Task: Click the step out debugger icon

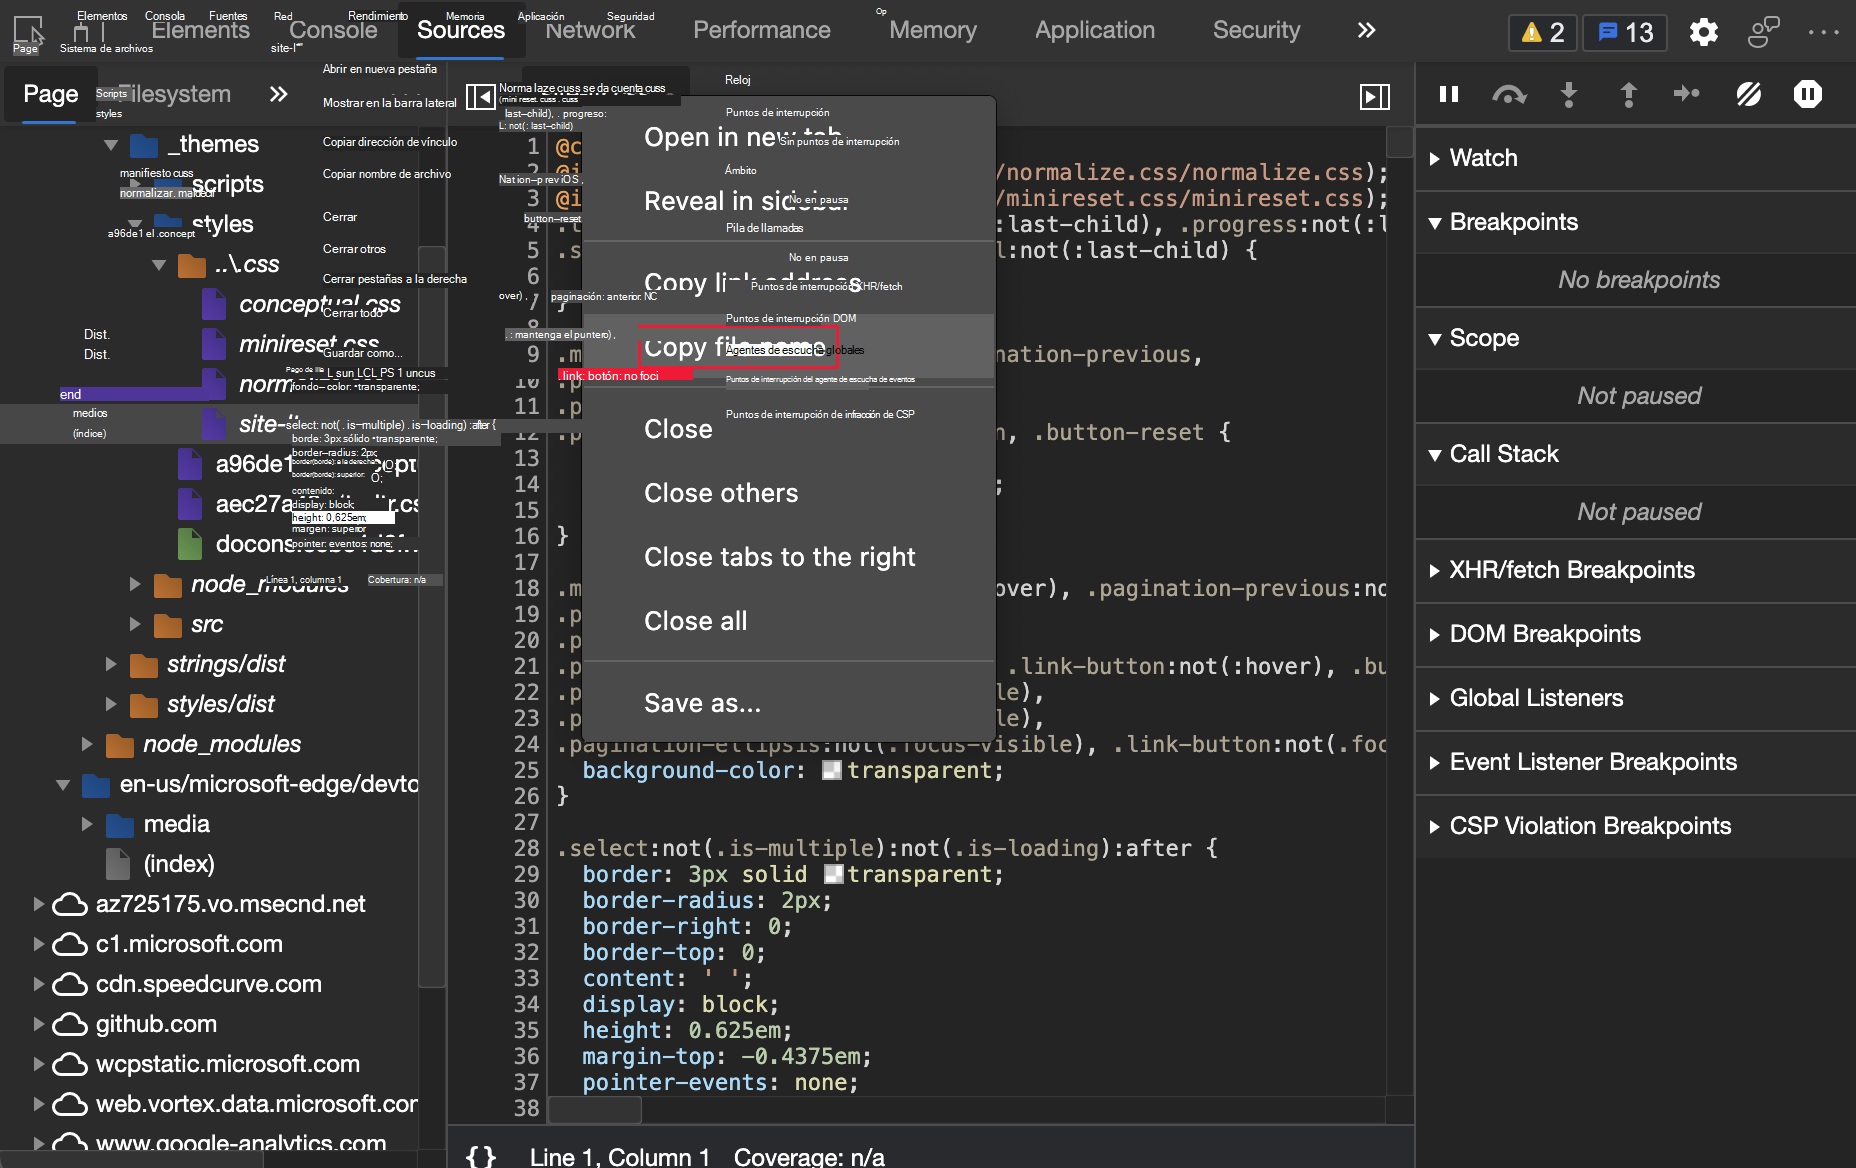Action: pos(1628,94)
